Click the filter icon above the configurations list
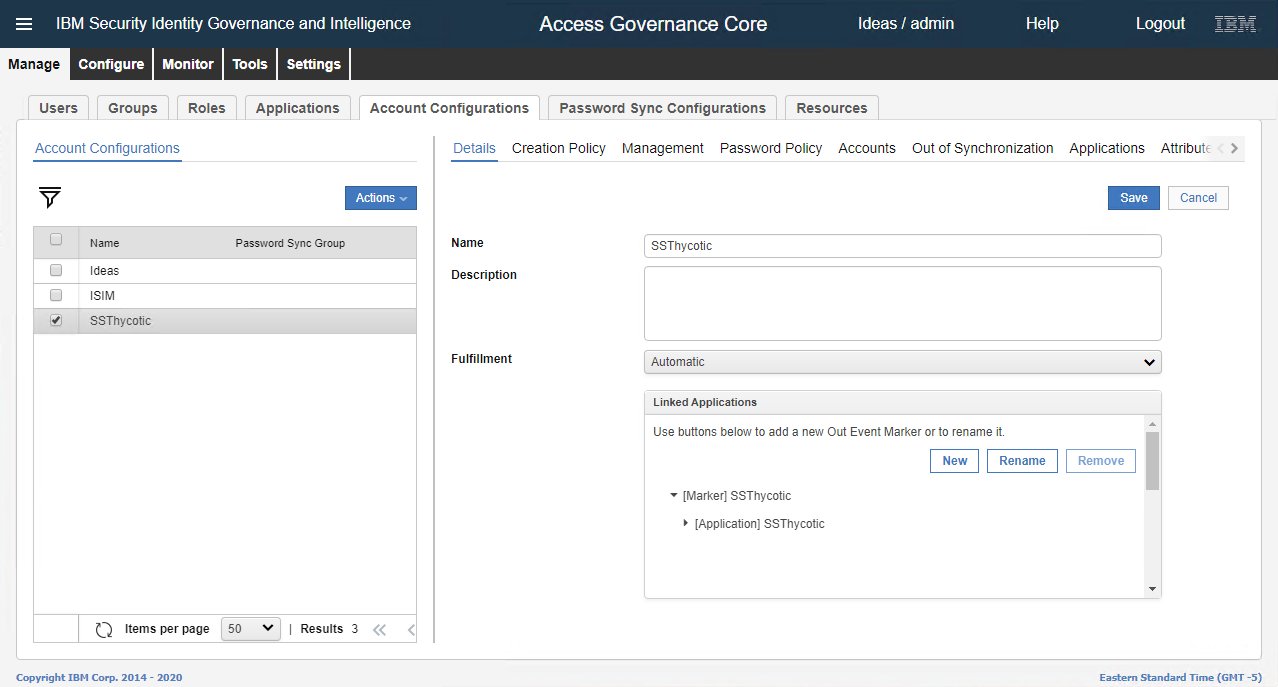 tap(48, 198)
